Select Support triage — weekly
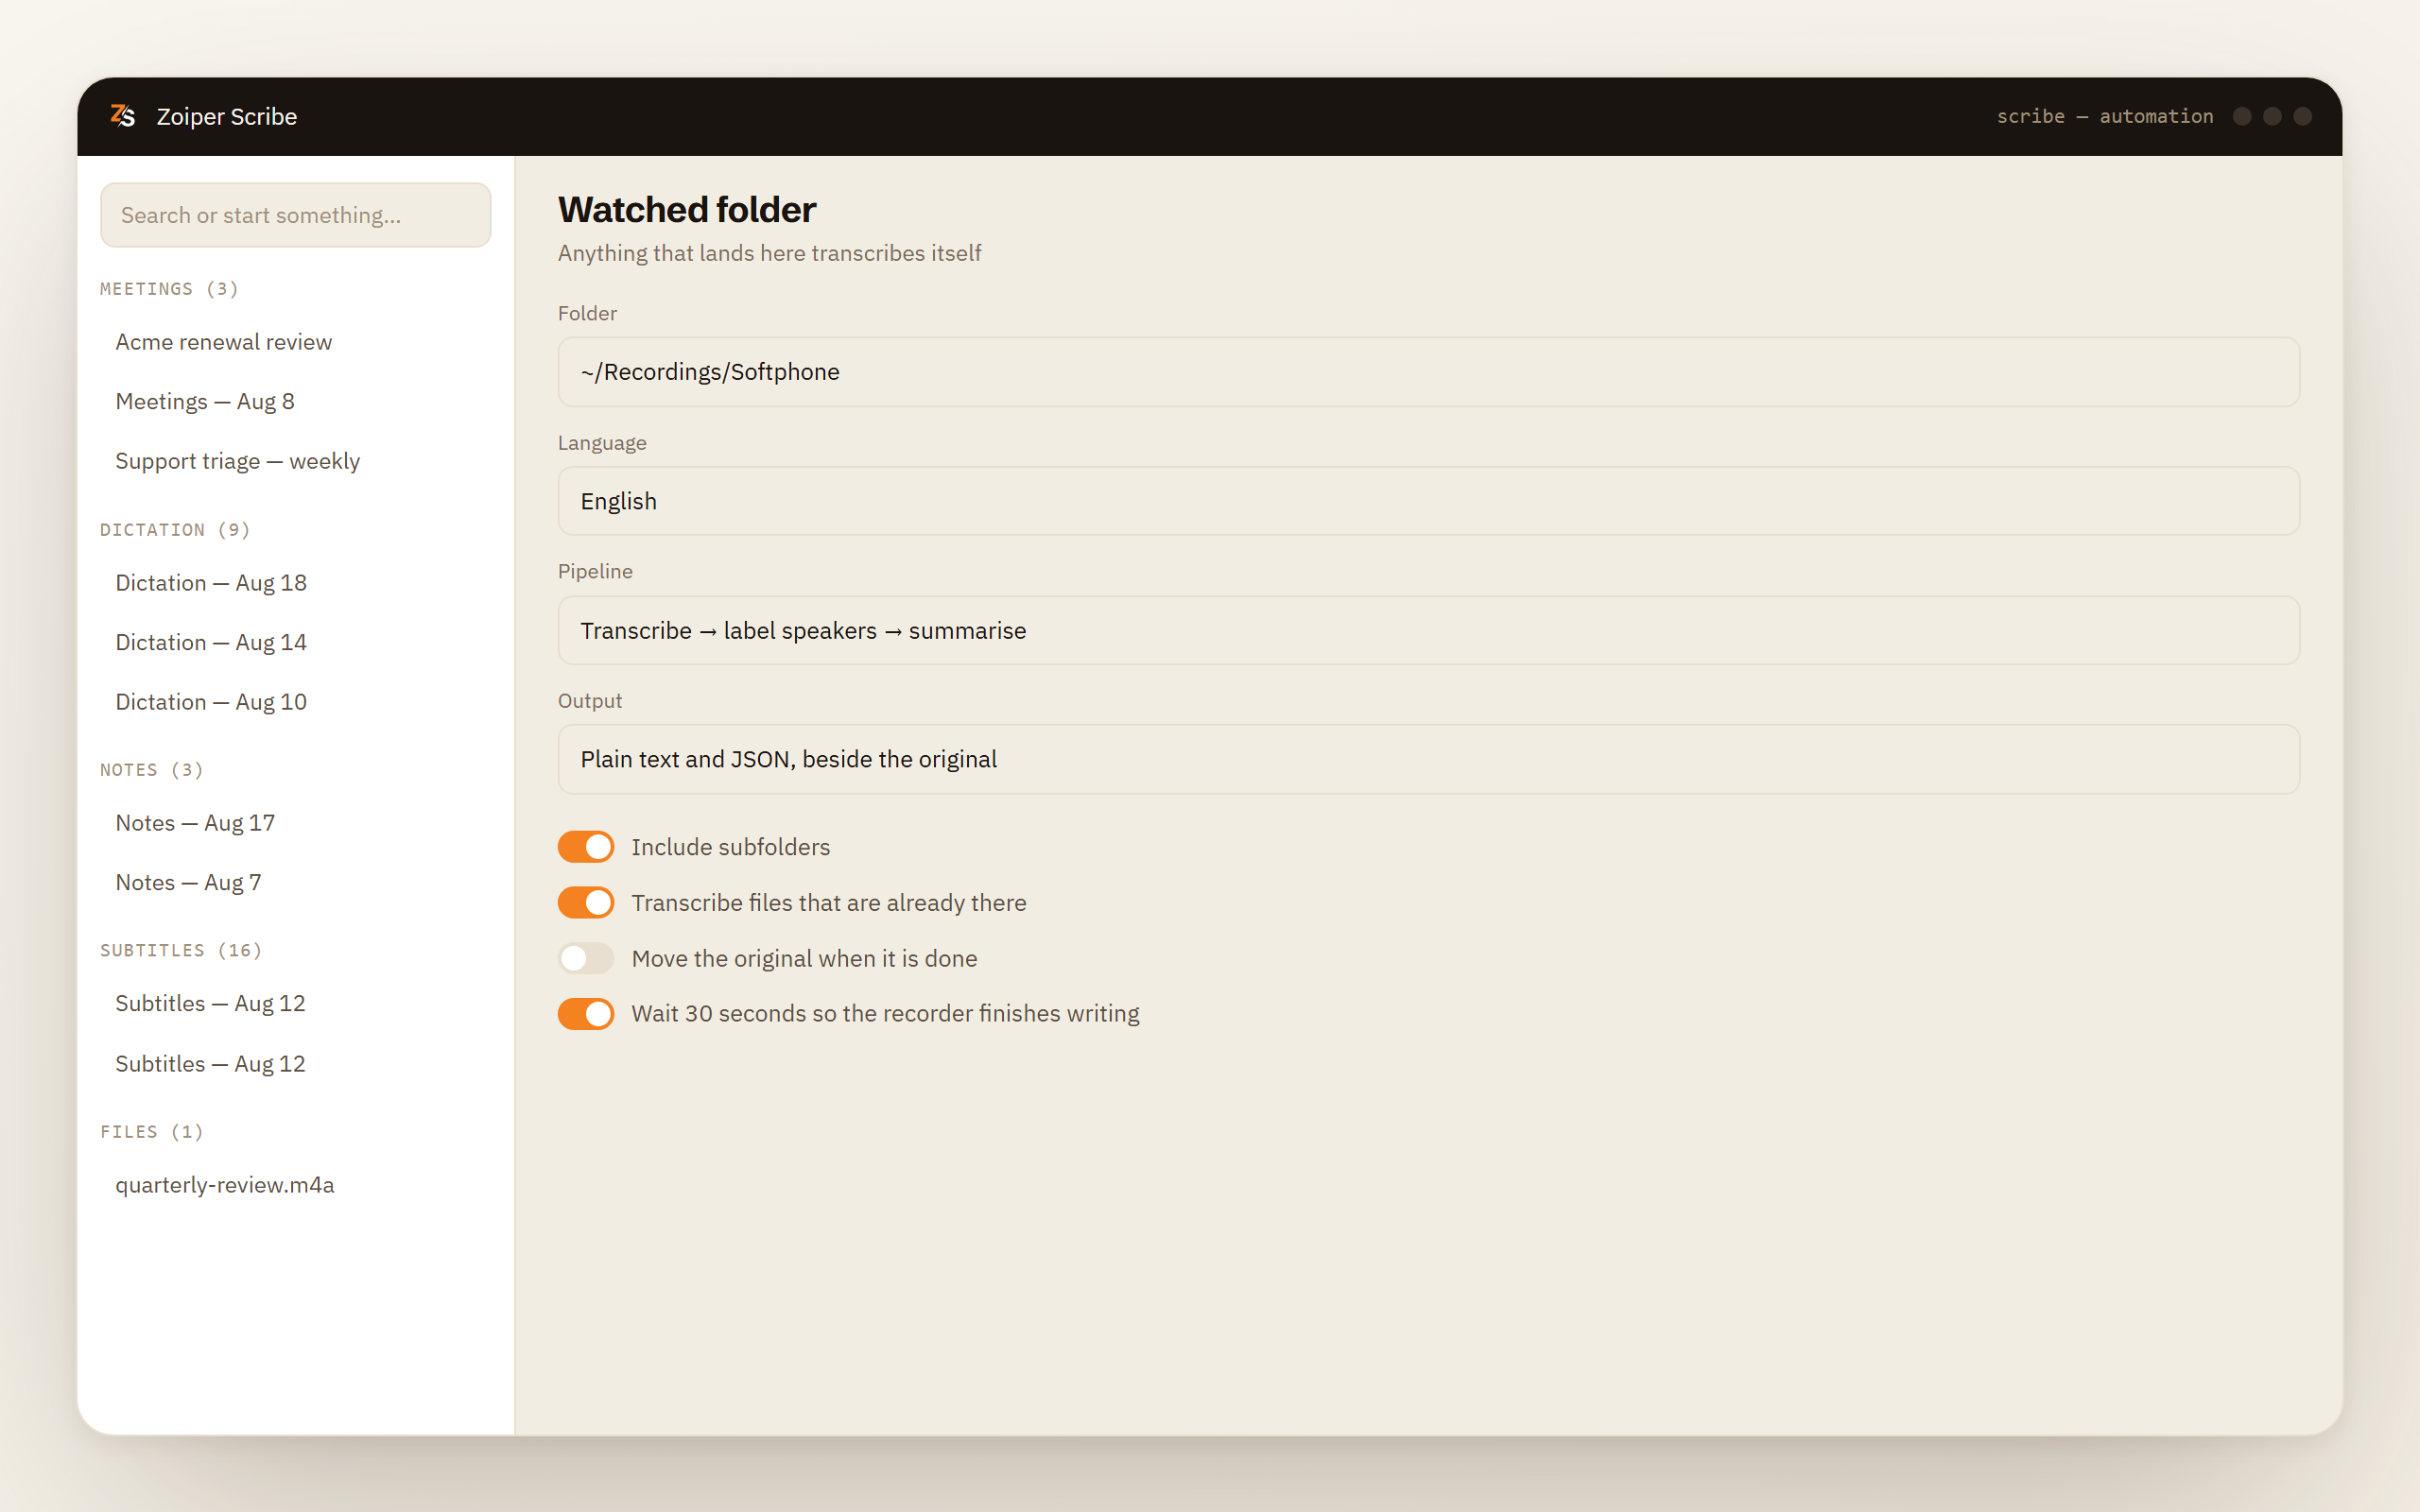2420x1512 pixels. [237, 461]
